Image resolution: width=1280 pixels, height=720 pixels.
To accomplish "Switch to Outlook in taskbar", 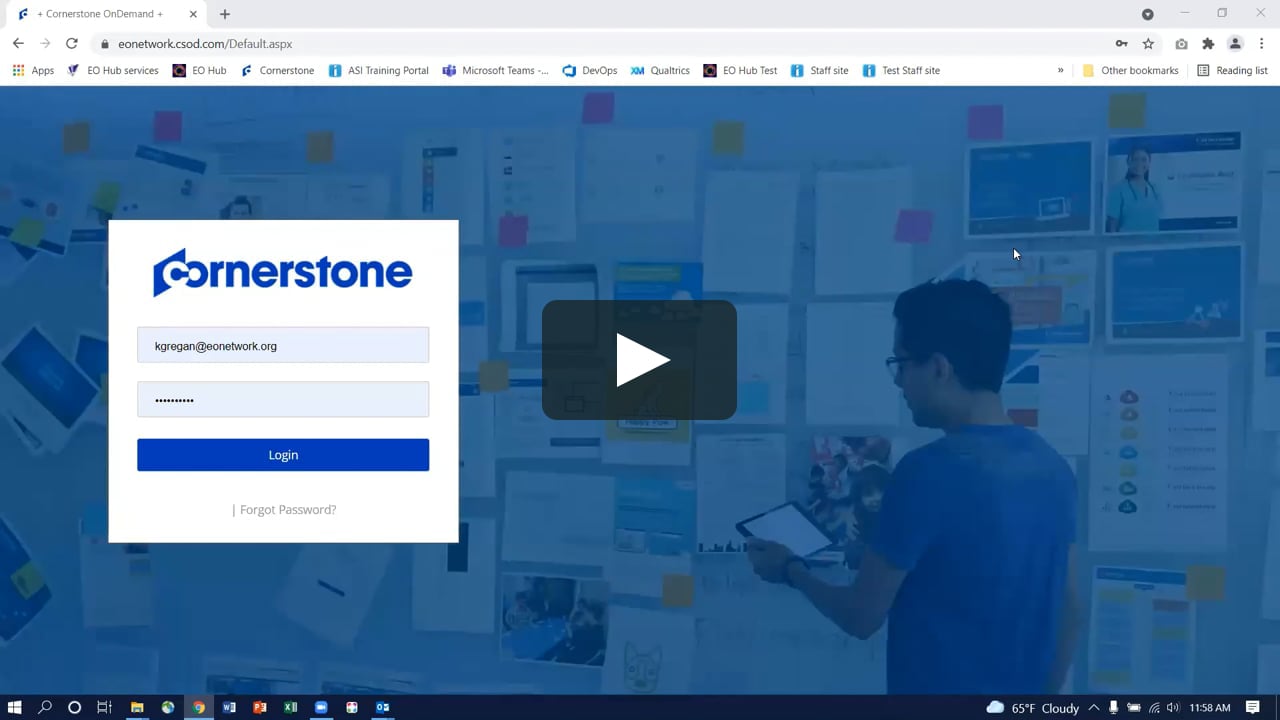I will 382,708.
